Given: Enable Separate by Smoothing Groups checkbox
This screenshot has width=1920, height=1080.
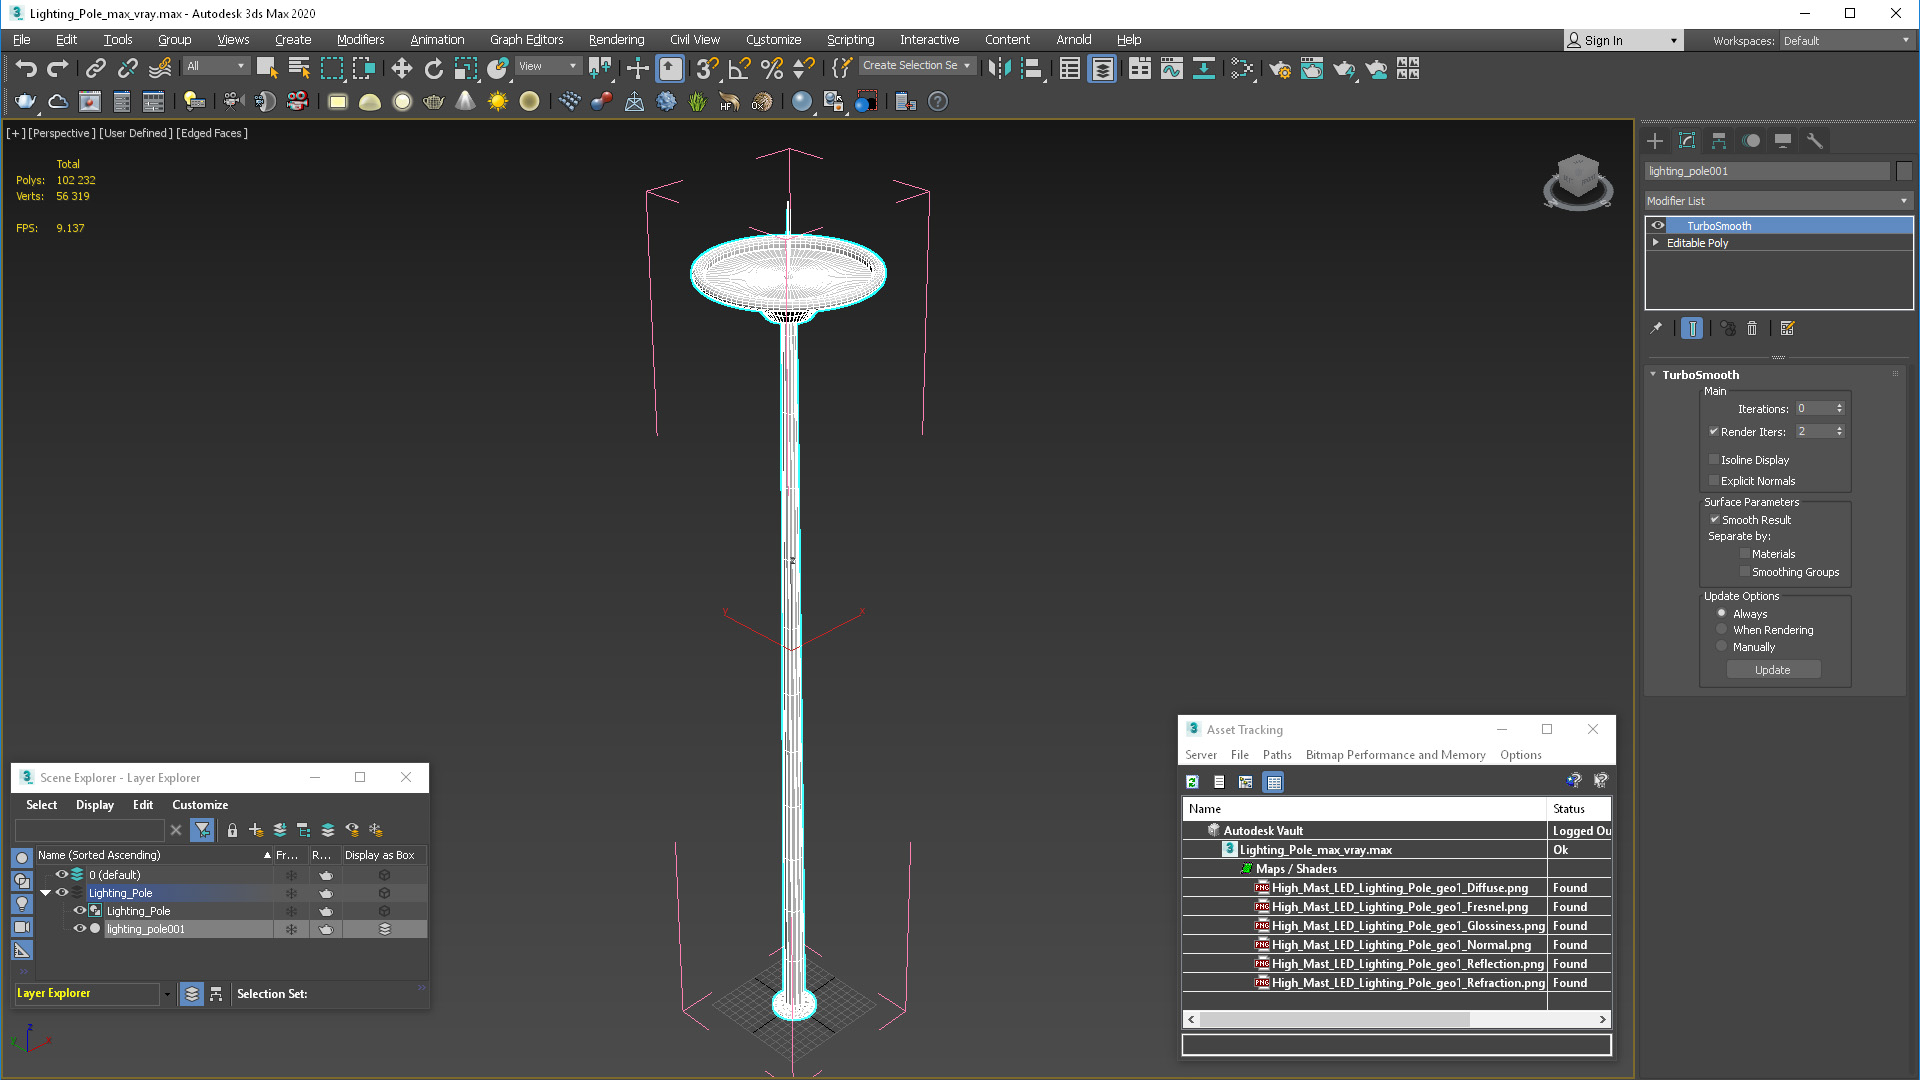Looking at the screenshot, I should [x=1745, y=572].
